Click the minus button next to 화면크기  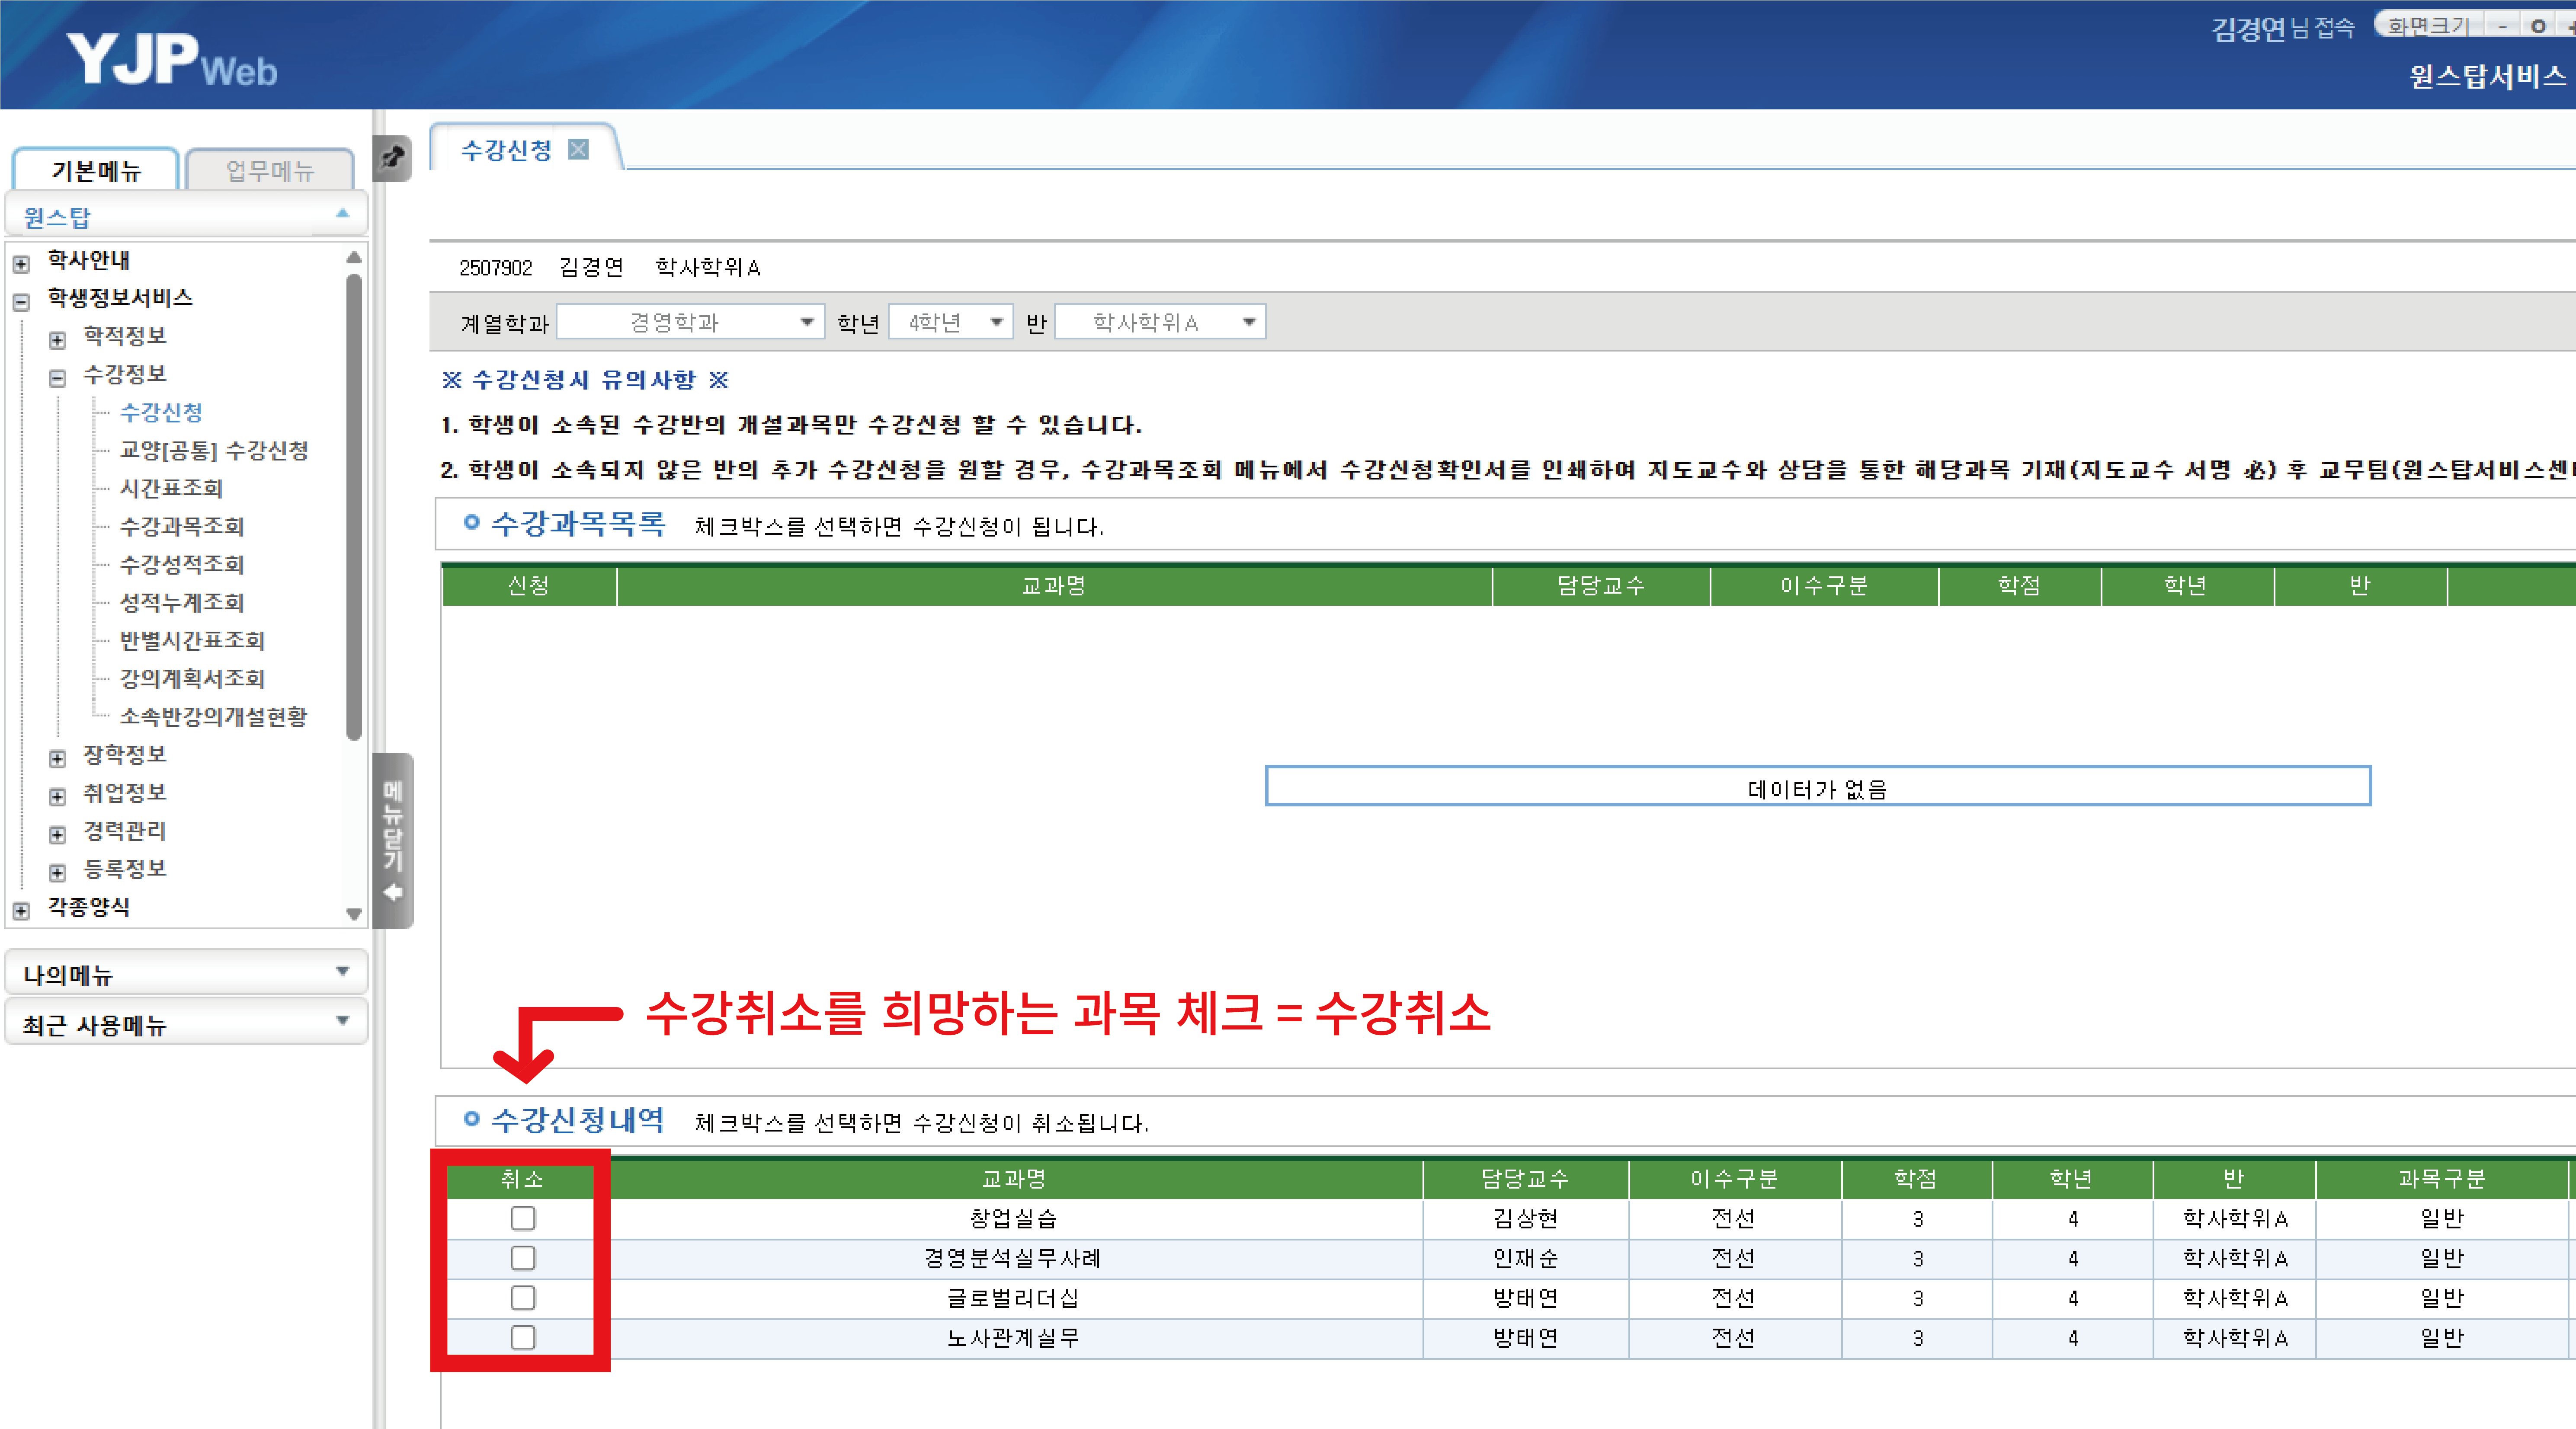pyautogui.click(x=2503, y=26)
